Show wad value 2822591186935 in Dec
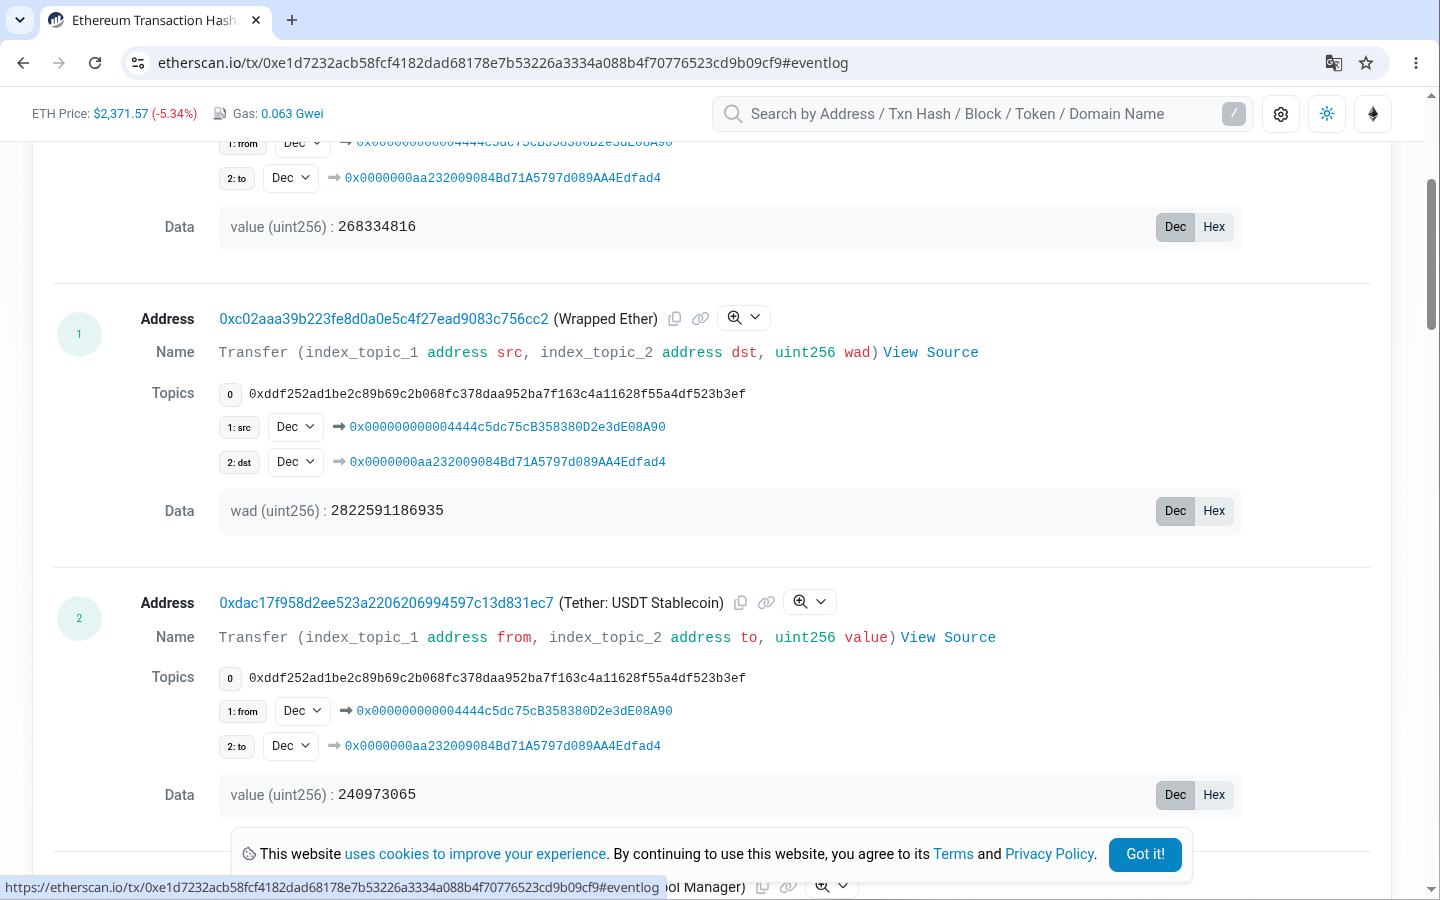Image resolution: width=1440 pixels, height=900 pixels. [1175, 511]
